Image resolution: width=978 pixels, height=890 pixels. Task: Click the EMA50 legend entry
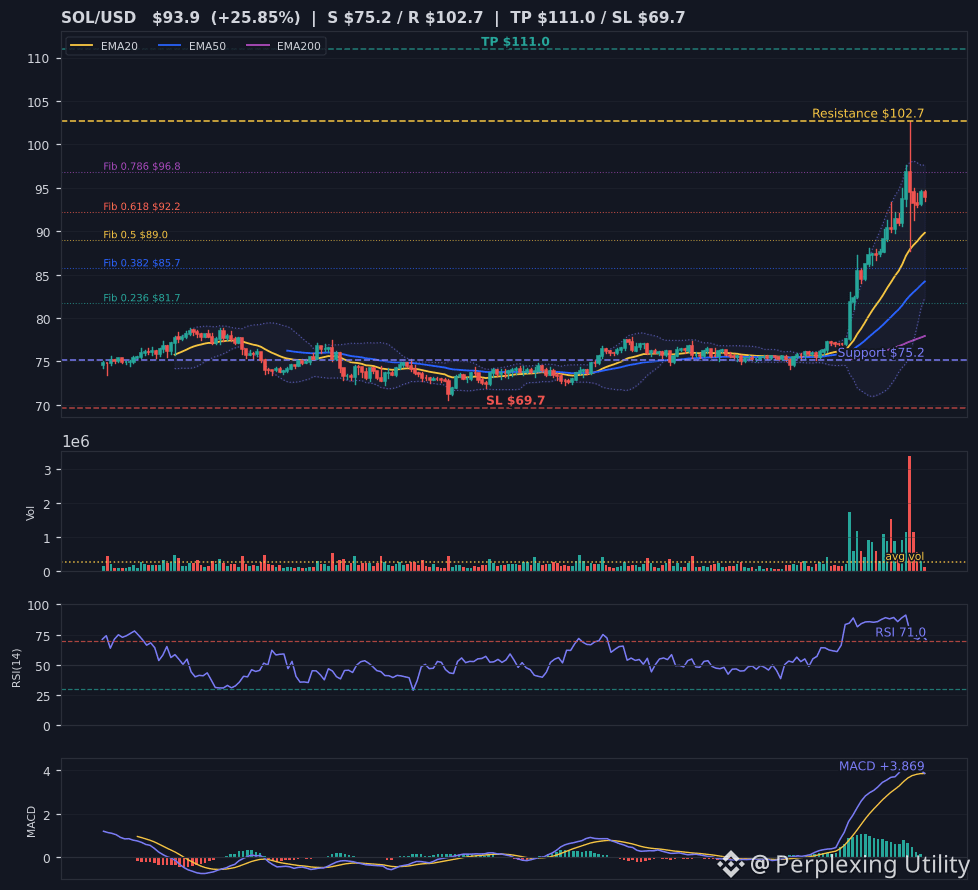(191, 46)
